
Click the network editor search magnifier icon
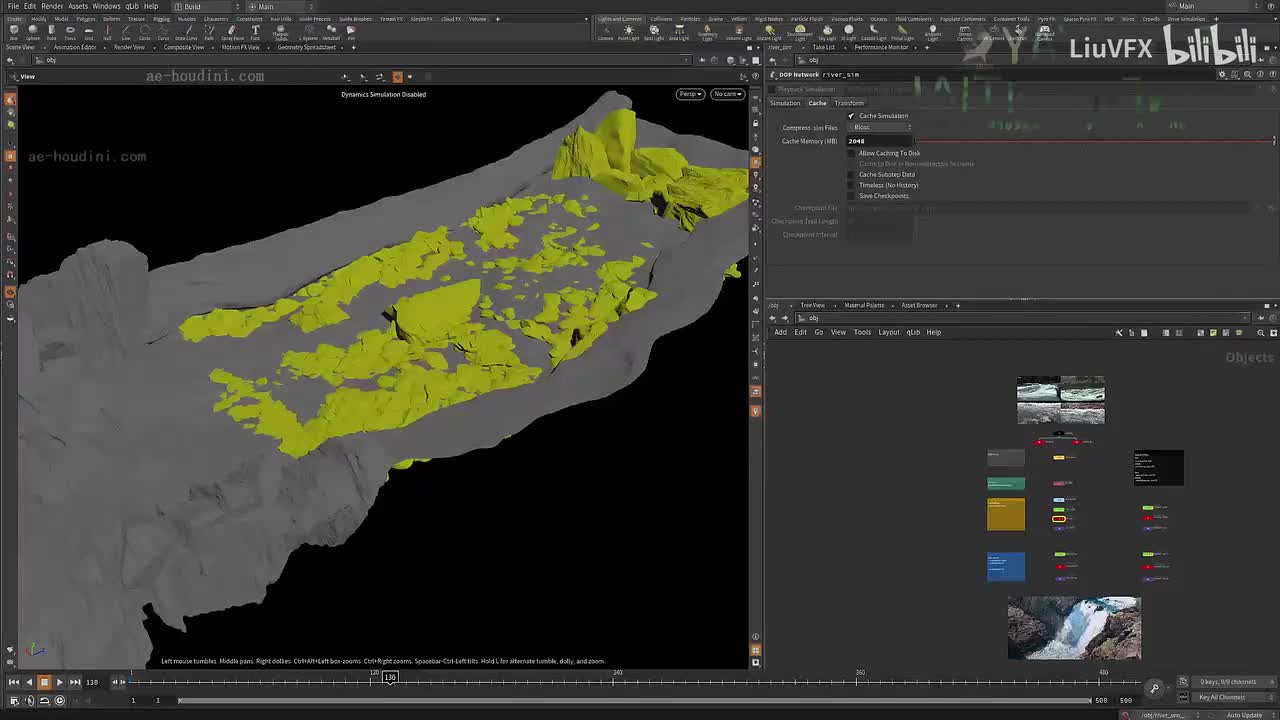point(1260,332)
